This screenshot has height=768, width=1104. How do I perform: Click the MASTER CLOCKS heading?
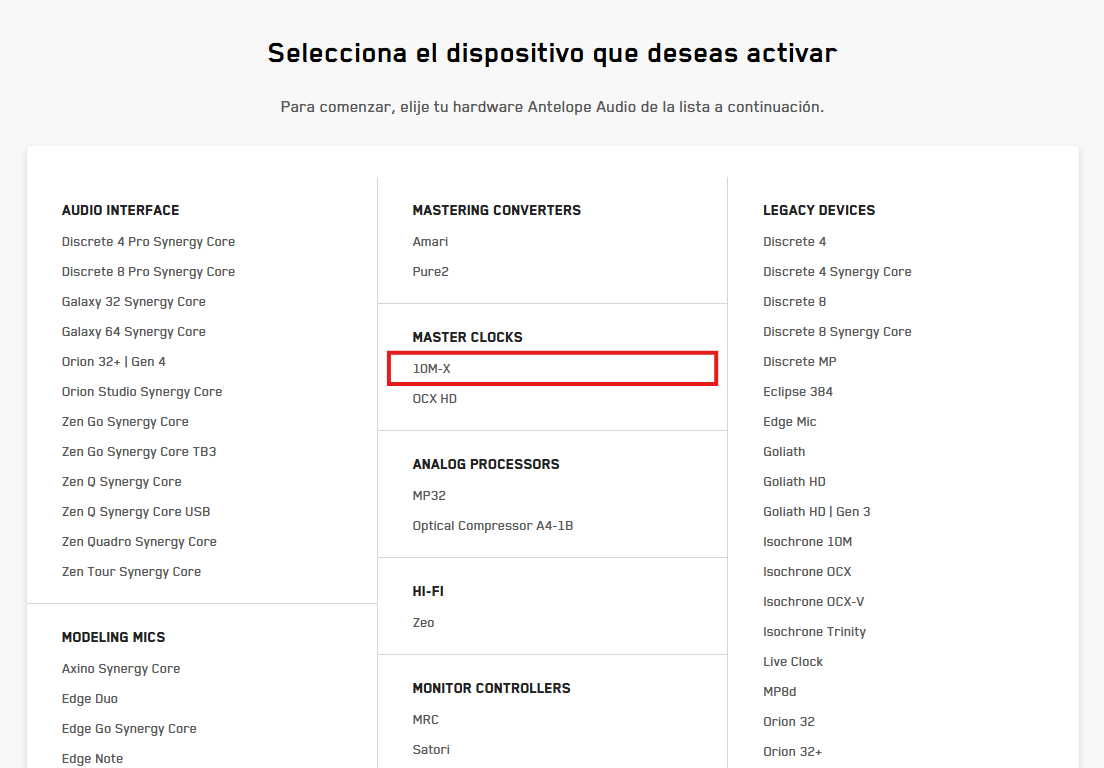468,337
